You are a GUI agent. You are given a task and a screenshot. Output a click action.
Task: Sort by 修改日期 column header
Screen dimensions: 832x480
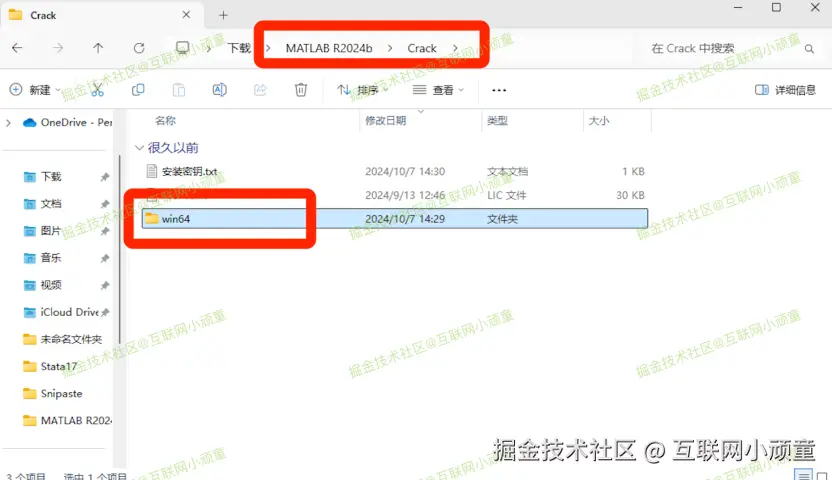(386, 121)
